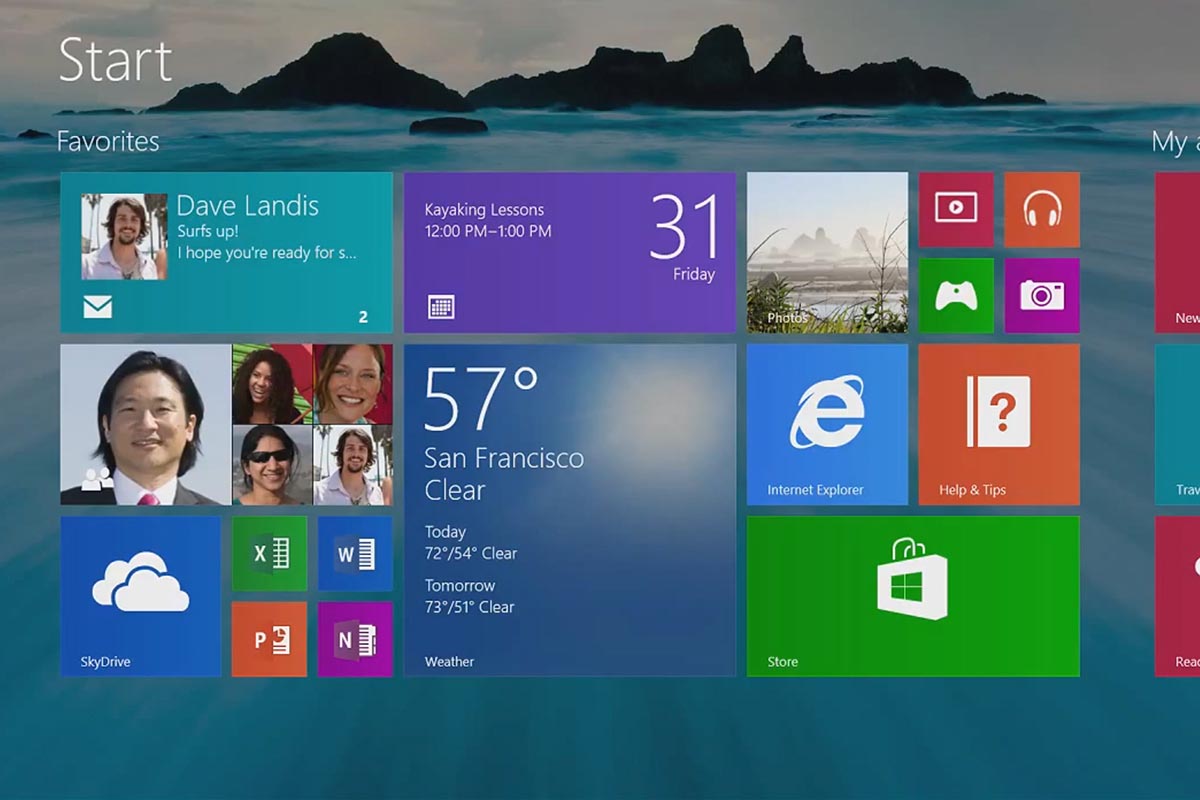Open the Calendar tile showing Kayaking Lessons
Screen dimensions: 1200x800
point(569,252)
